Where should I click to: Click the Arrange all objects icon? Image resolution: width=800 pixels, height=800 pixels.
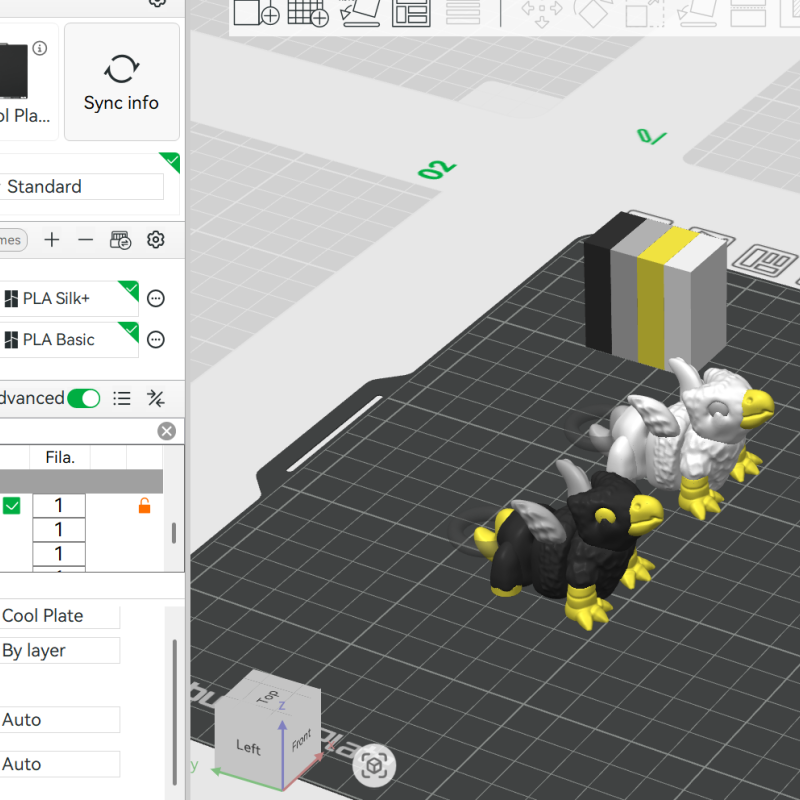[x=413, y=13]
